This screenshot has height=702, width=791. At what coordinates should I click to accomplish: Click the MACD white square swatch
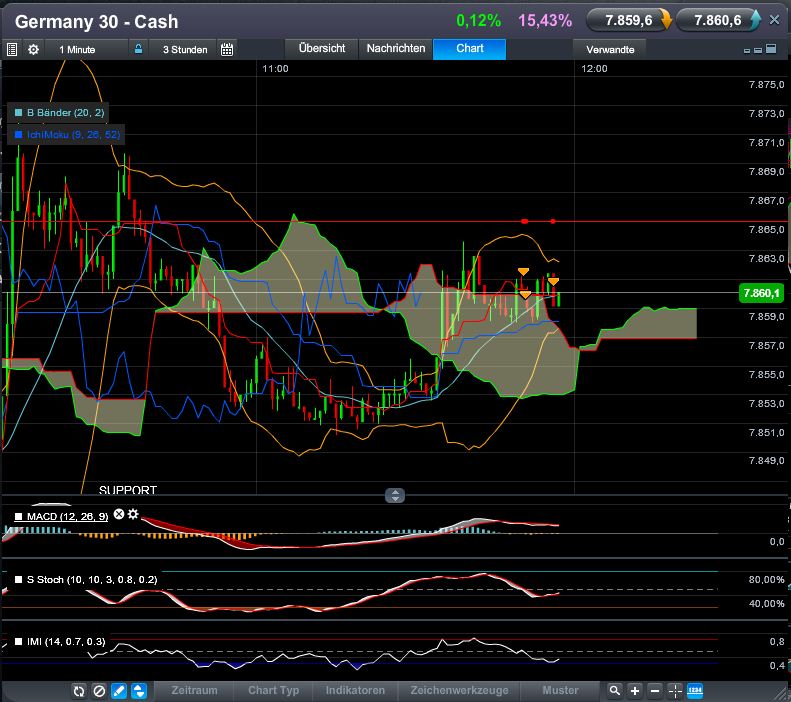click(x=19, y=516)
